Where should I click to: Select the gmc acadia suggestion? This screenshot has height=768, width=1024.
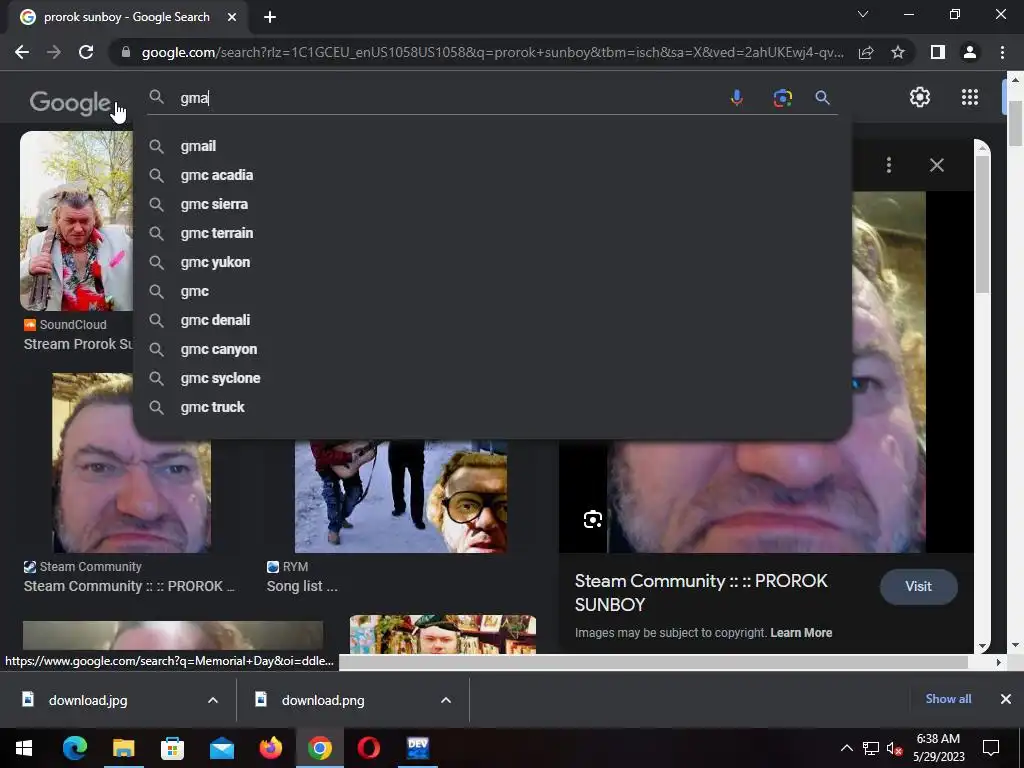pyautogui.click(x=492, y=175)
